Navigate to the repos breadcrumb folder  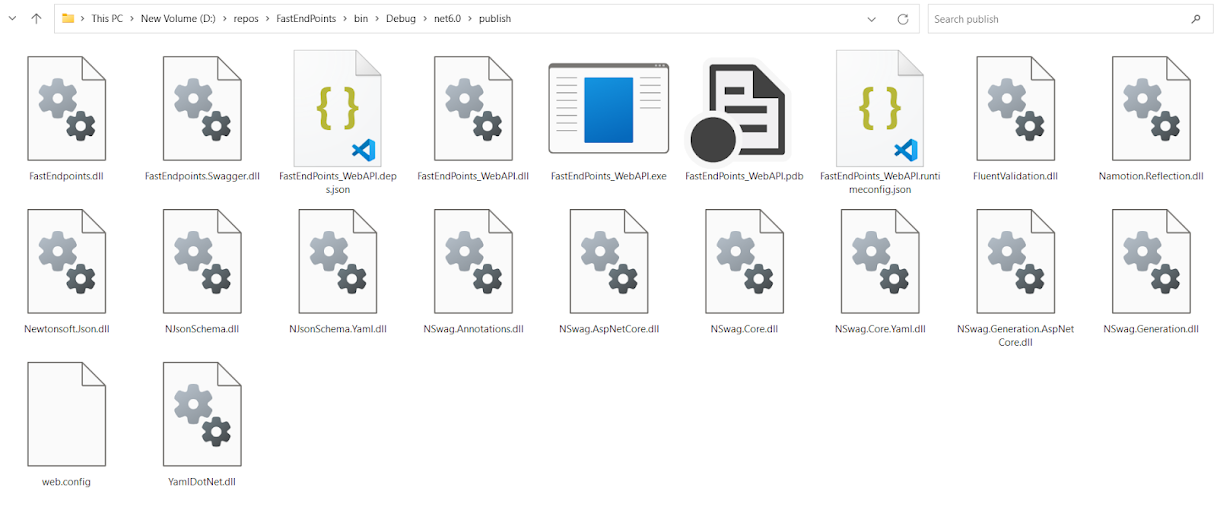pos(246,19)
